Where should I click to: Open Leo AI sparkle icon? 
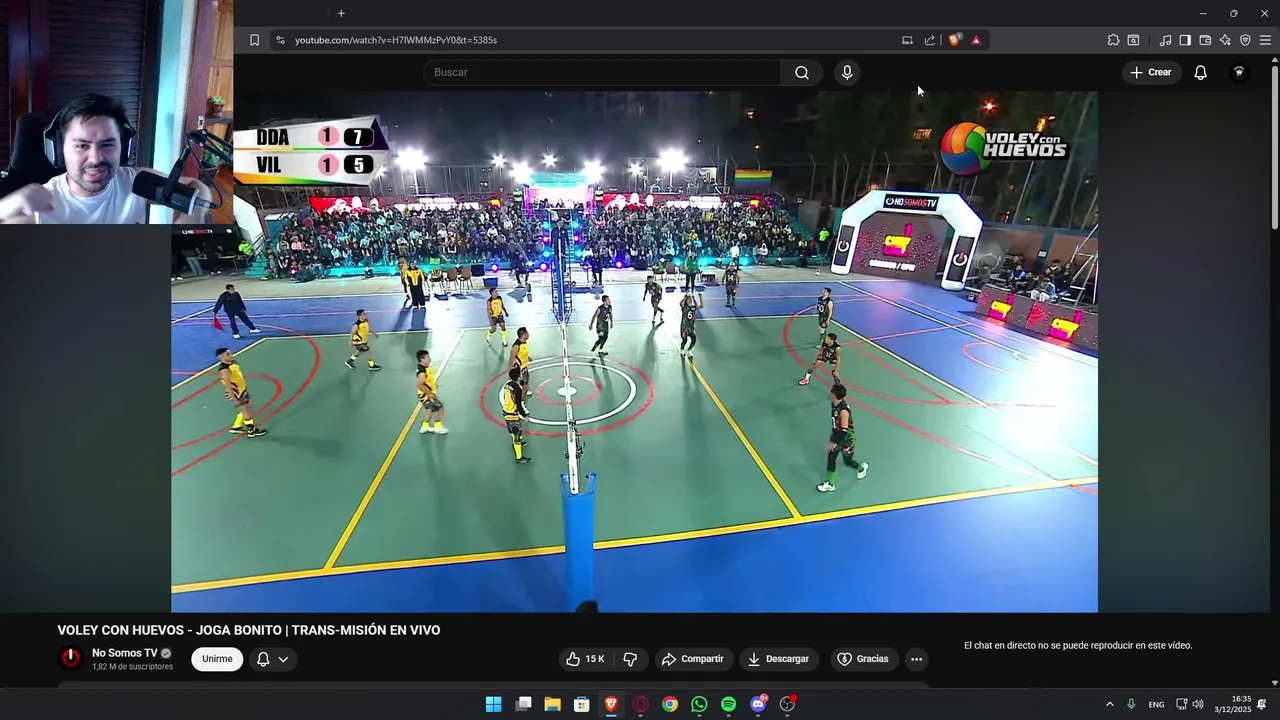click(x=1225, y=40)
